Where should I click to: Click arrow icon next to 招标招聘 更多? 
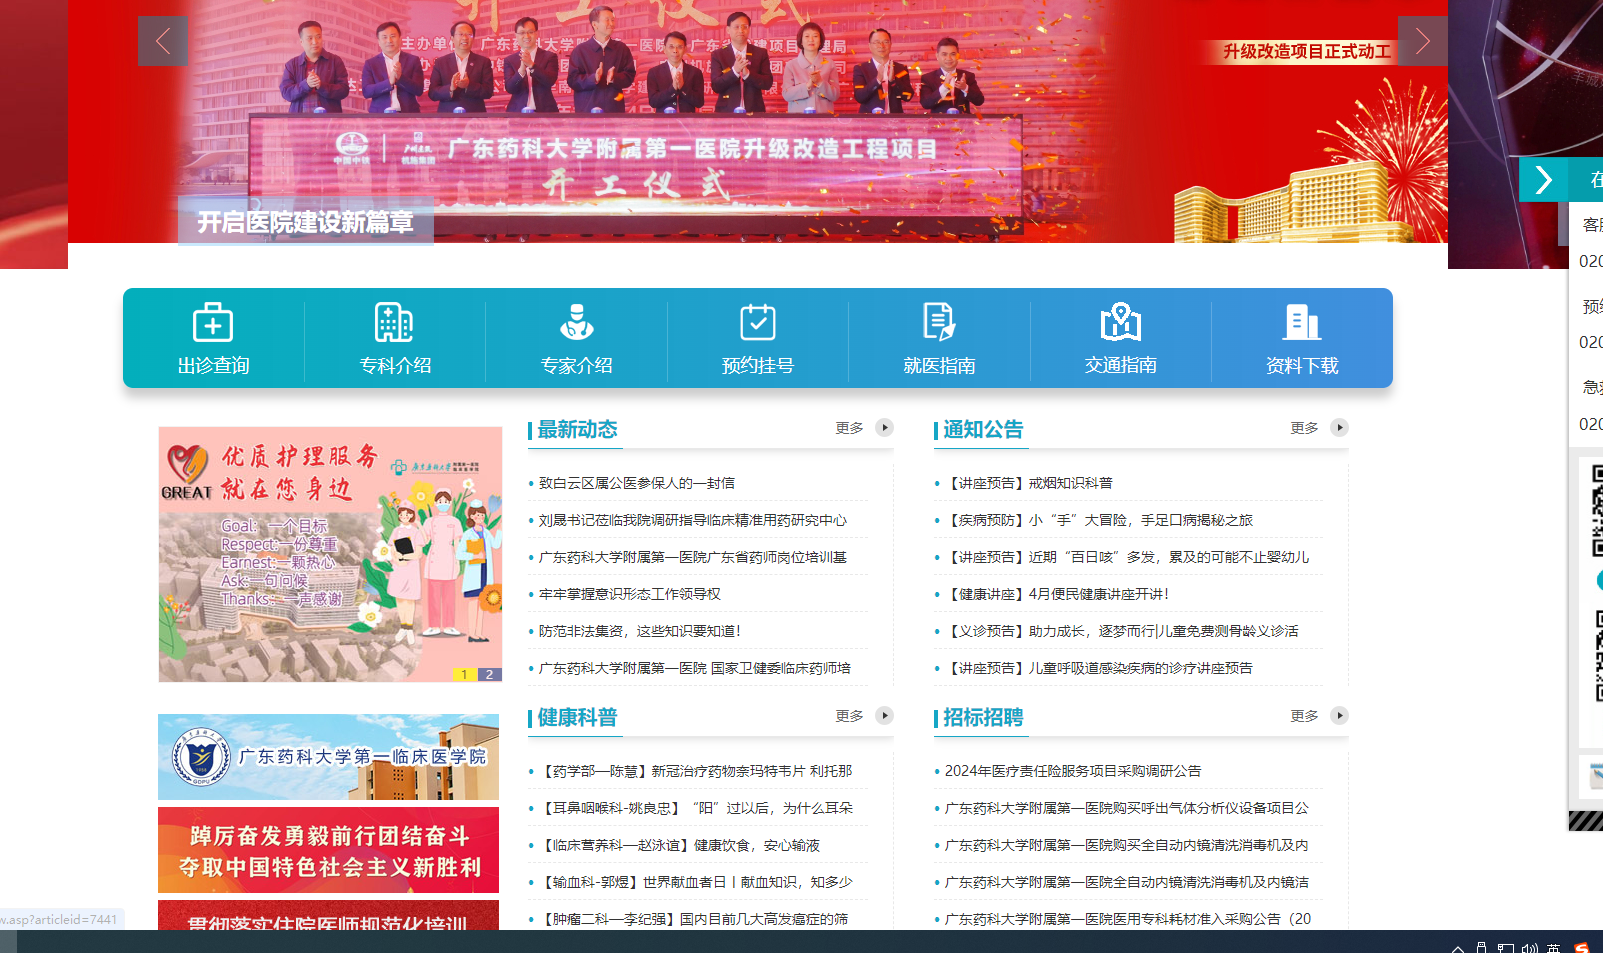click(x=1339, y=716)
